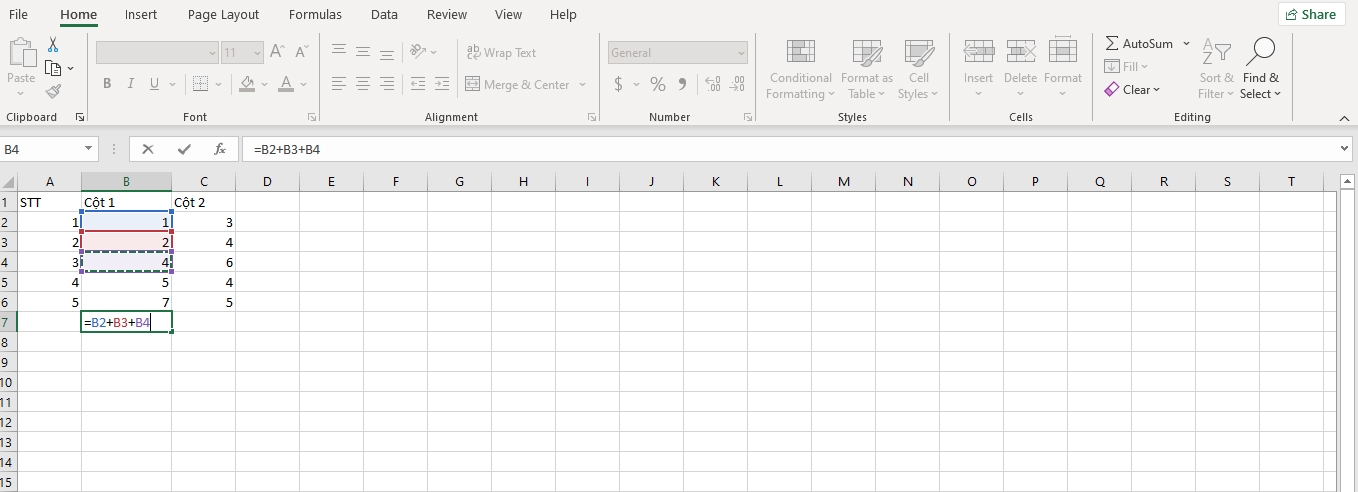Switch to the Formulas tab
The image size is (1358, 492).
coord(315,14)
